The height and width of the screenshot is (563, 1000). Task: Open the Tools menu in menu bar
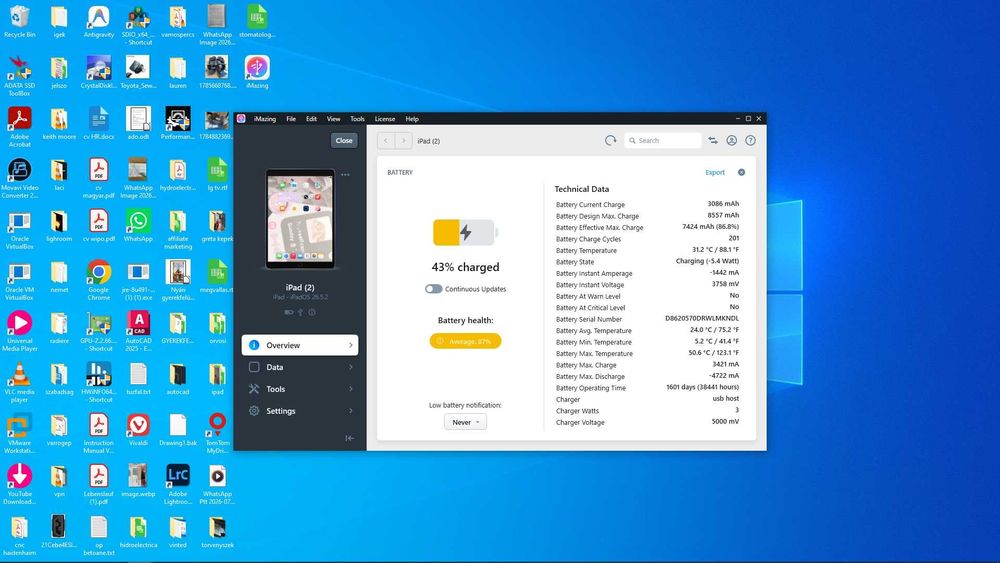(x=357, y=119)
